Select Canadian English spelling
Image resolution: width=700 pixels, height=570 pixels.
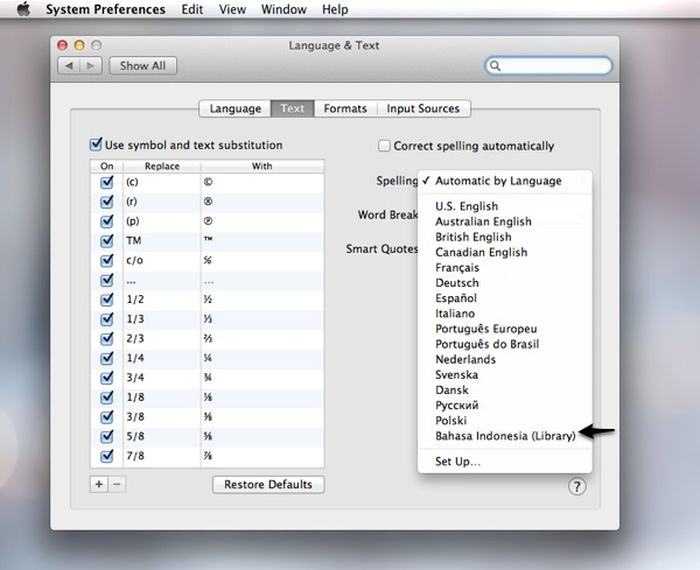coord(505,252)
